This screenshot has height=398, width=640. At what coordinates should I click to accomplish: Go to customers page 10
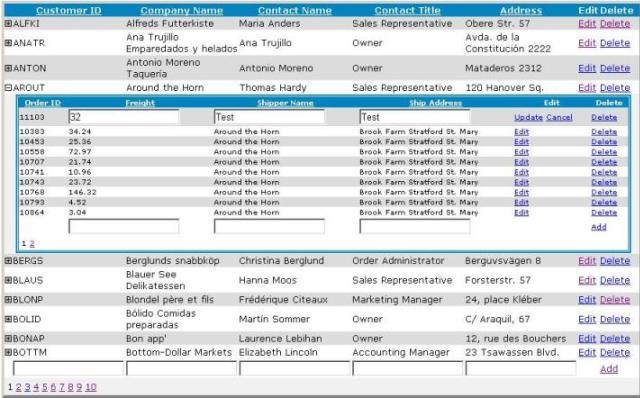click(x=91, y=387)
